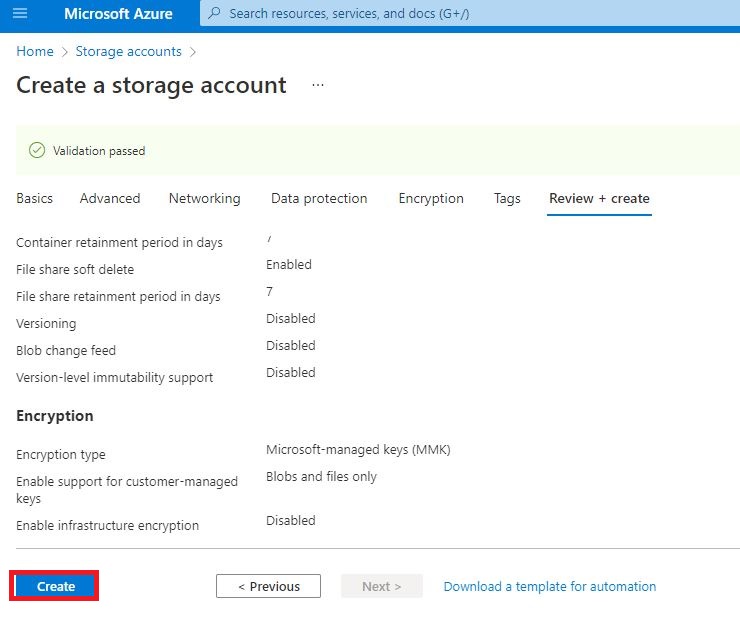Click the search magnifier icon
The image size is (740, 621).
pyautogui.click(x=215, y=14)
